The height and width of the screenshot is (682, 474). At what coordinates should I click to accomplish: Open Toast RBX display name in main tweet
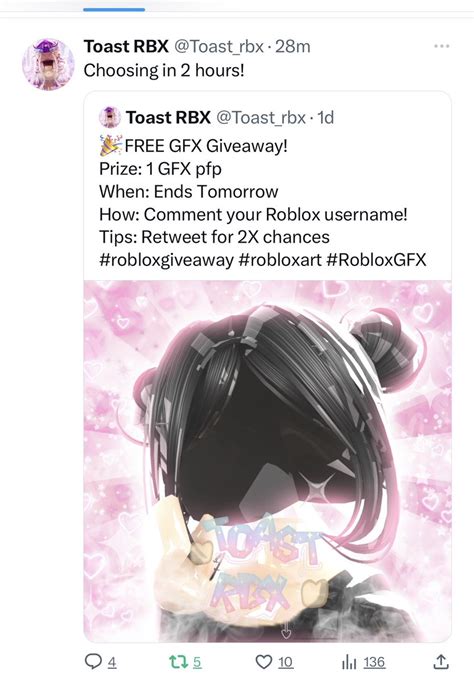click(126, 46)
